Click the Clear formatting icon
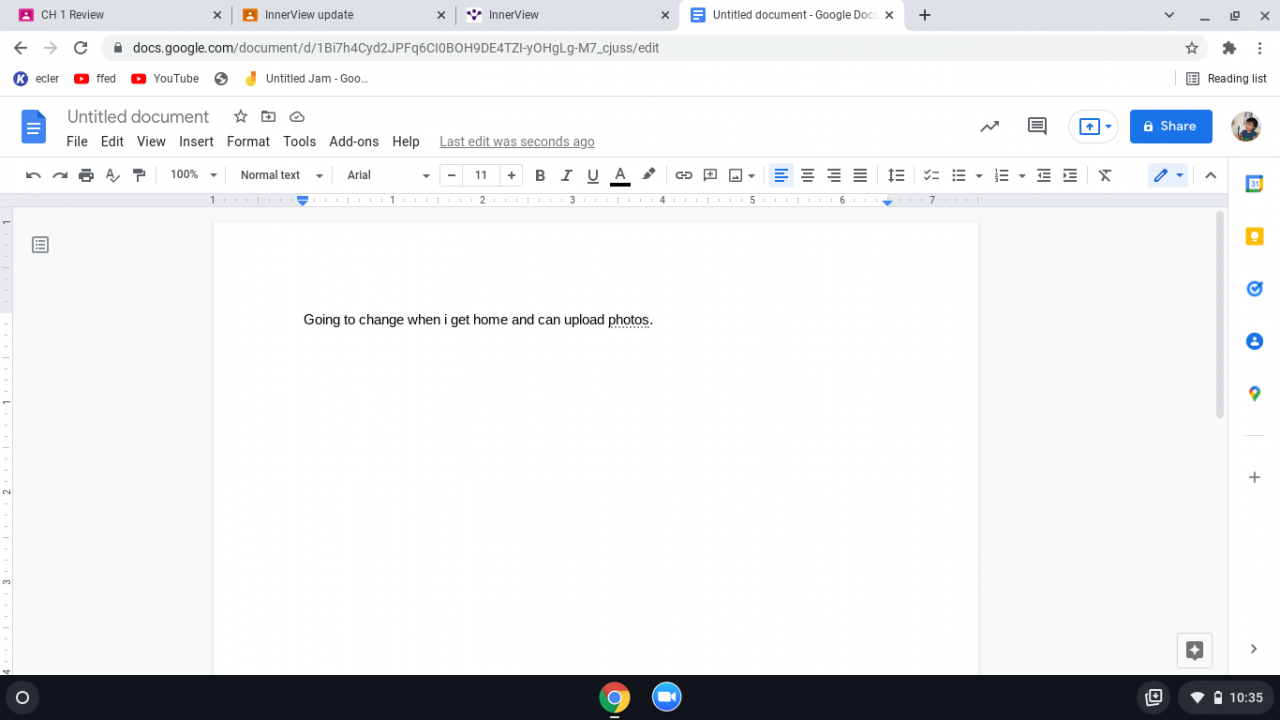Screen dimensions: 1280x720 coord(1105,175)
